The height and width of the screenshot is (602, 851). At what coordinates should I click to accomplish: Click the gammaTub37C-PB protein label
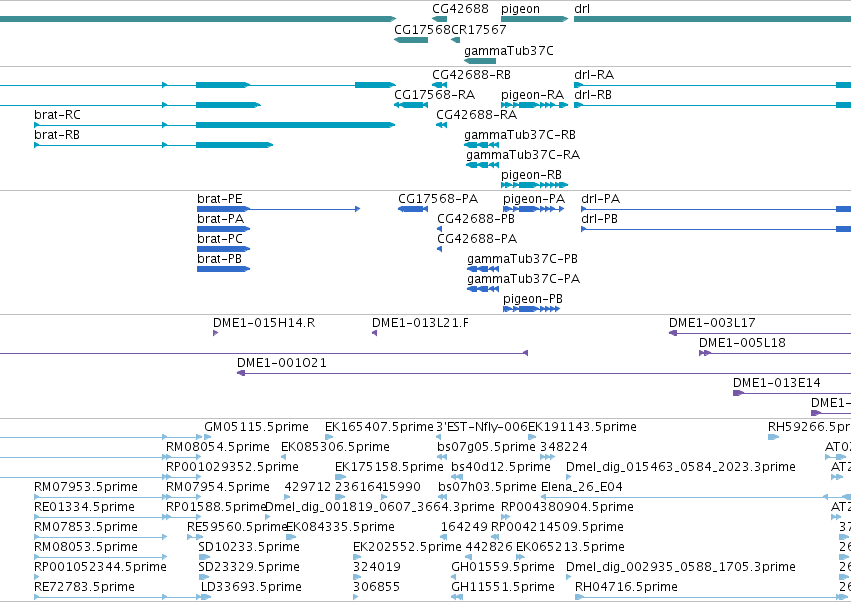coord(522,259)
